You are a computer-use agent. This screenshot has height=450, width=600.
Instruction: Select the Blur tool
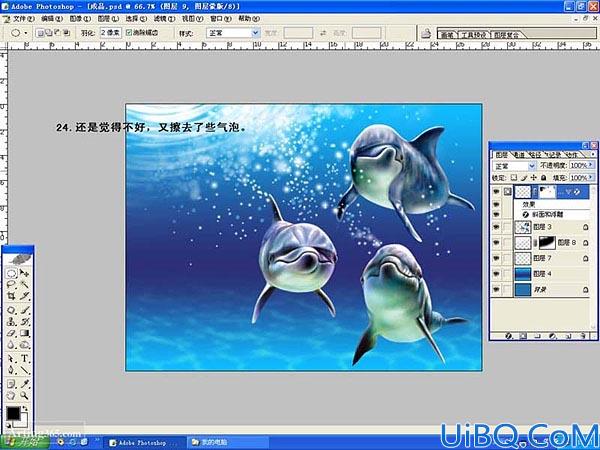click(11, 344)
